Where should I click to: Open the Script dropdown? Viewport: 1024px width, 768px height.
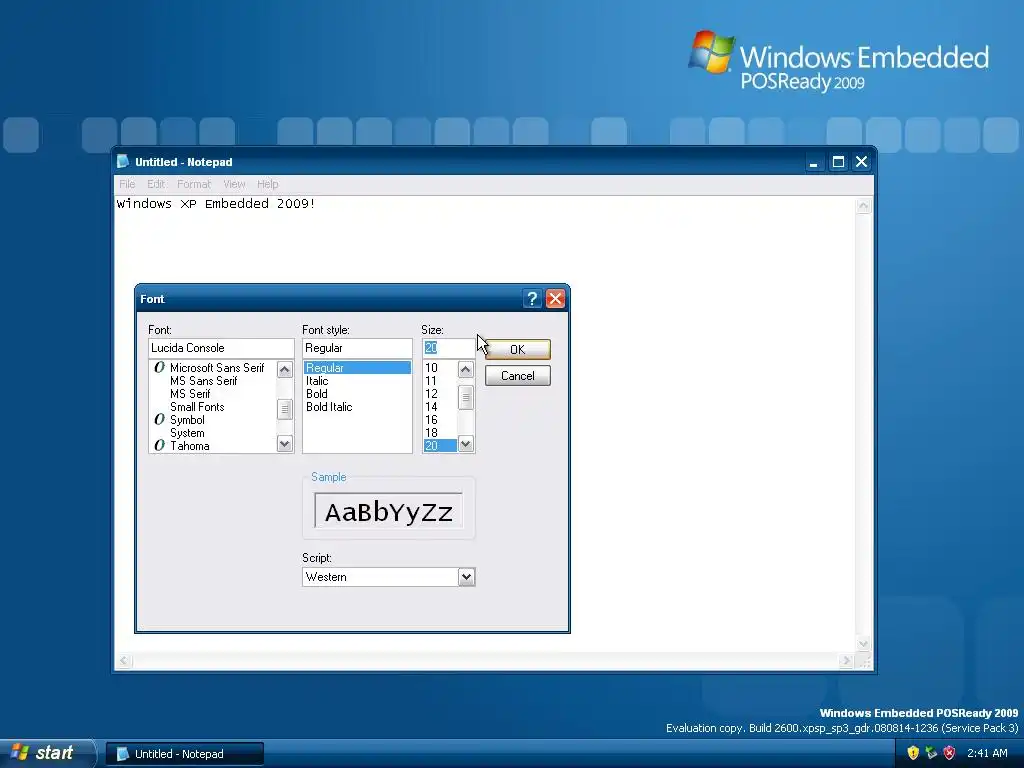click(466, 577)
